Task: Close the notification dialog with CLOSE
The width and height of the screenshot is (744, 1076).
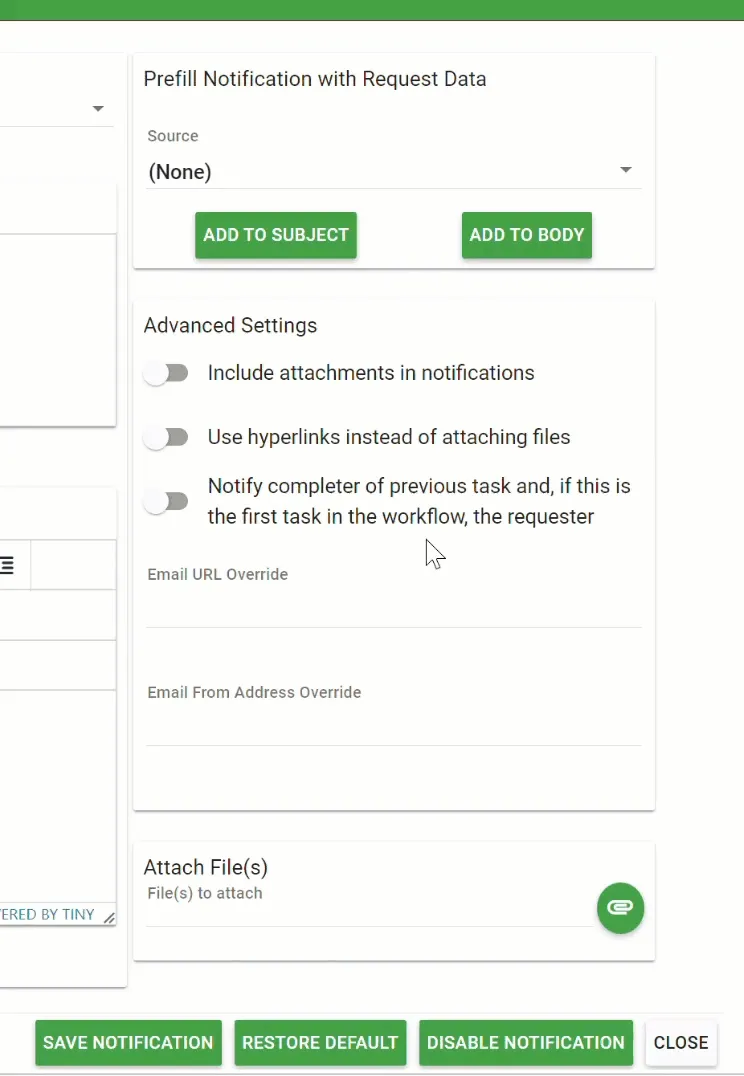Action: 681,1042
